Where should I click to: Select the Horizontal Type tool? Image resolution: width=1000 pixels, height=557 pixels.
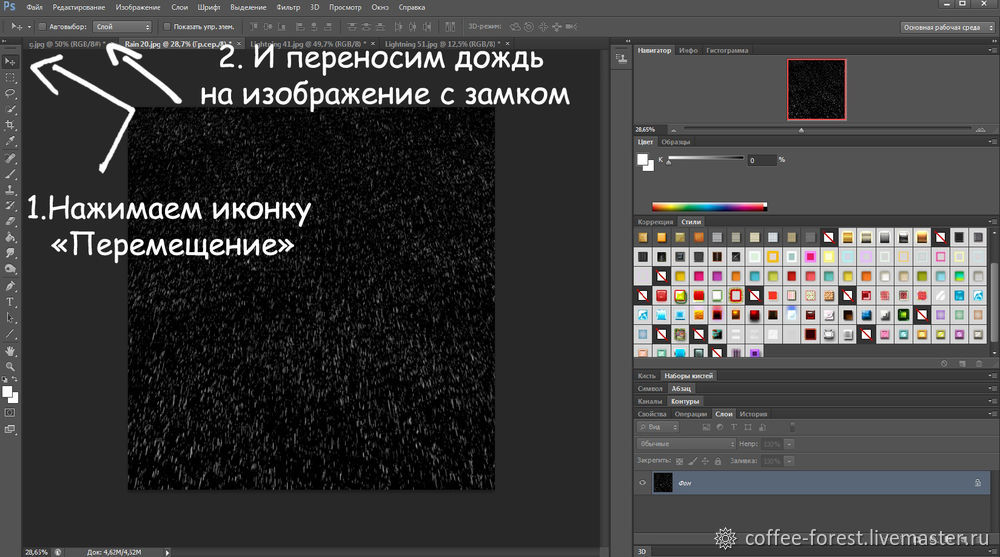pyautogui.click(x=10, y=301)
